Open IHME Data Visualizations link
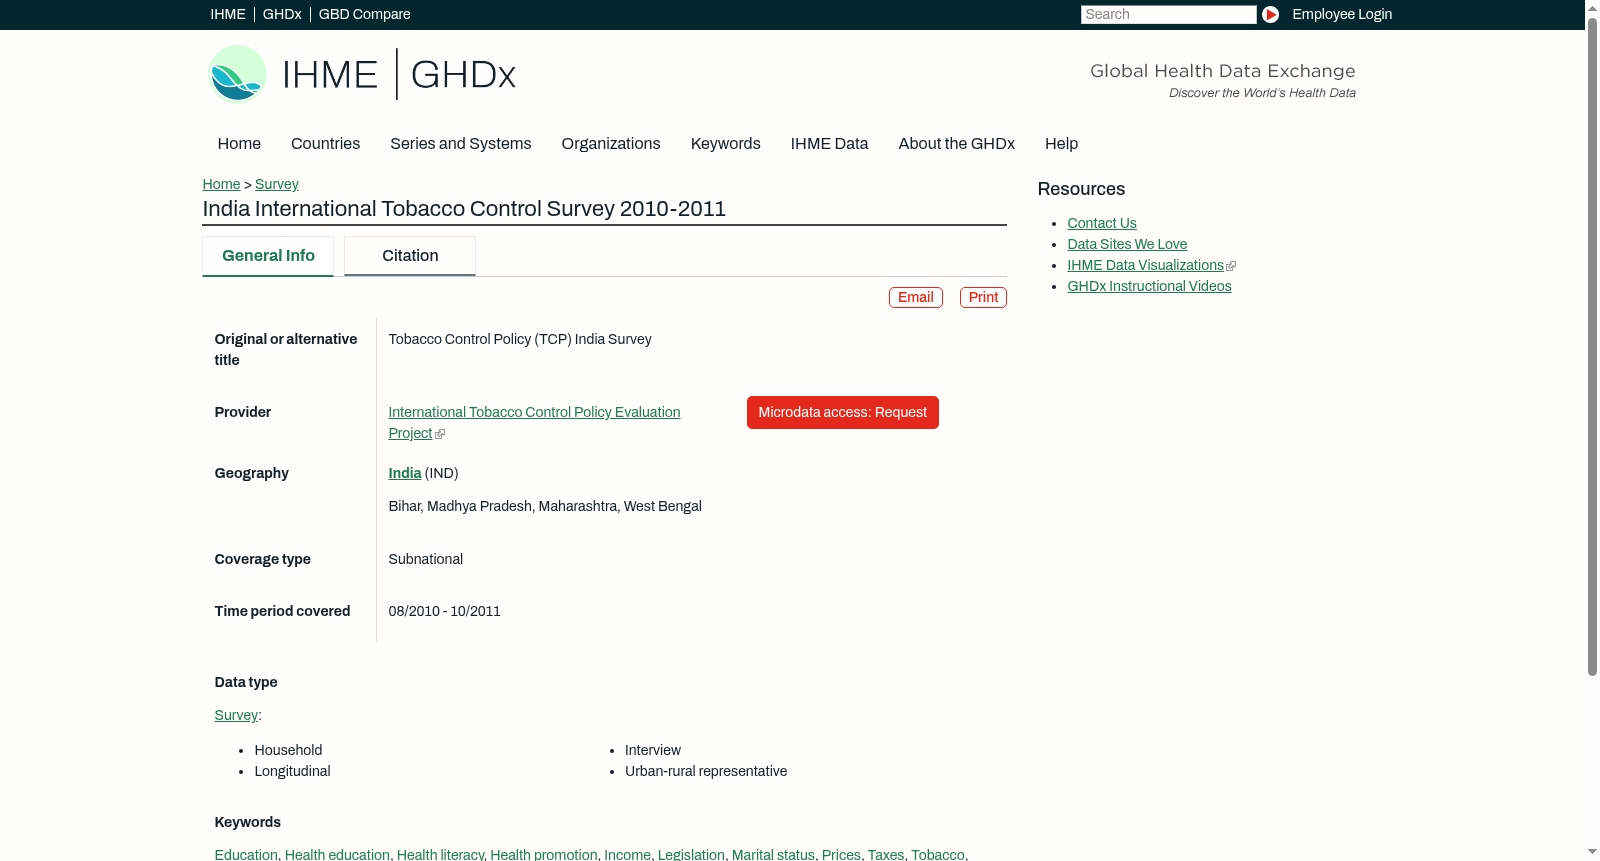The image size is (1600, 861). pyautogui.click(x=1145, y=265)
